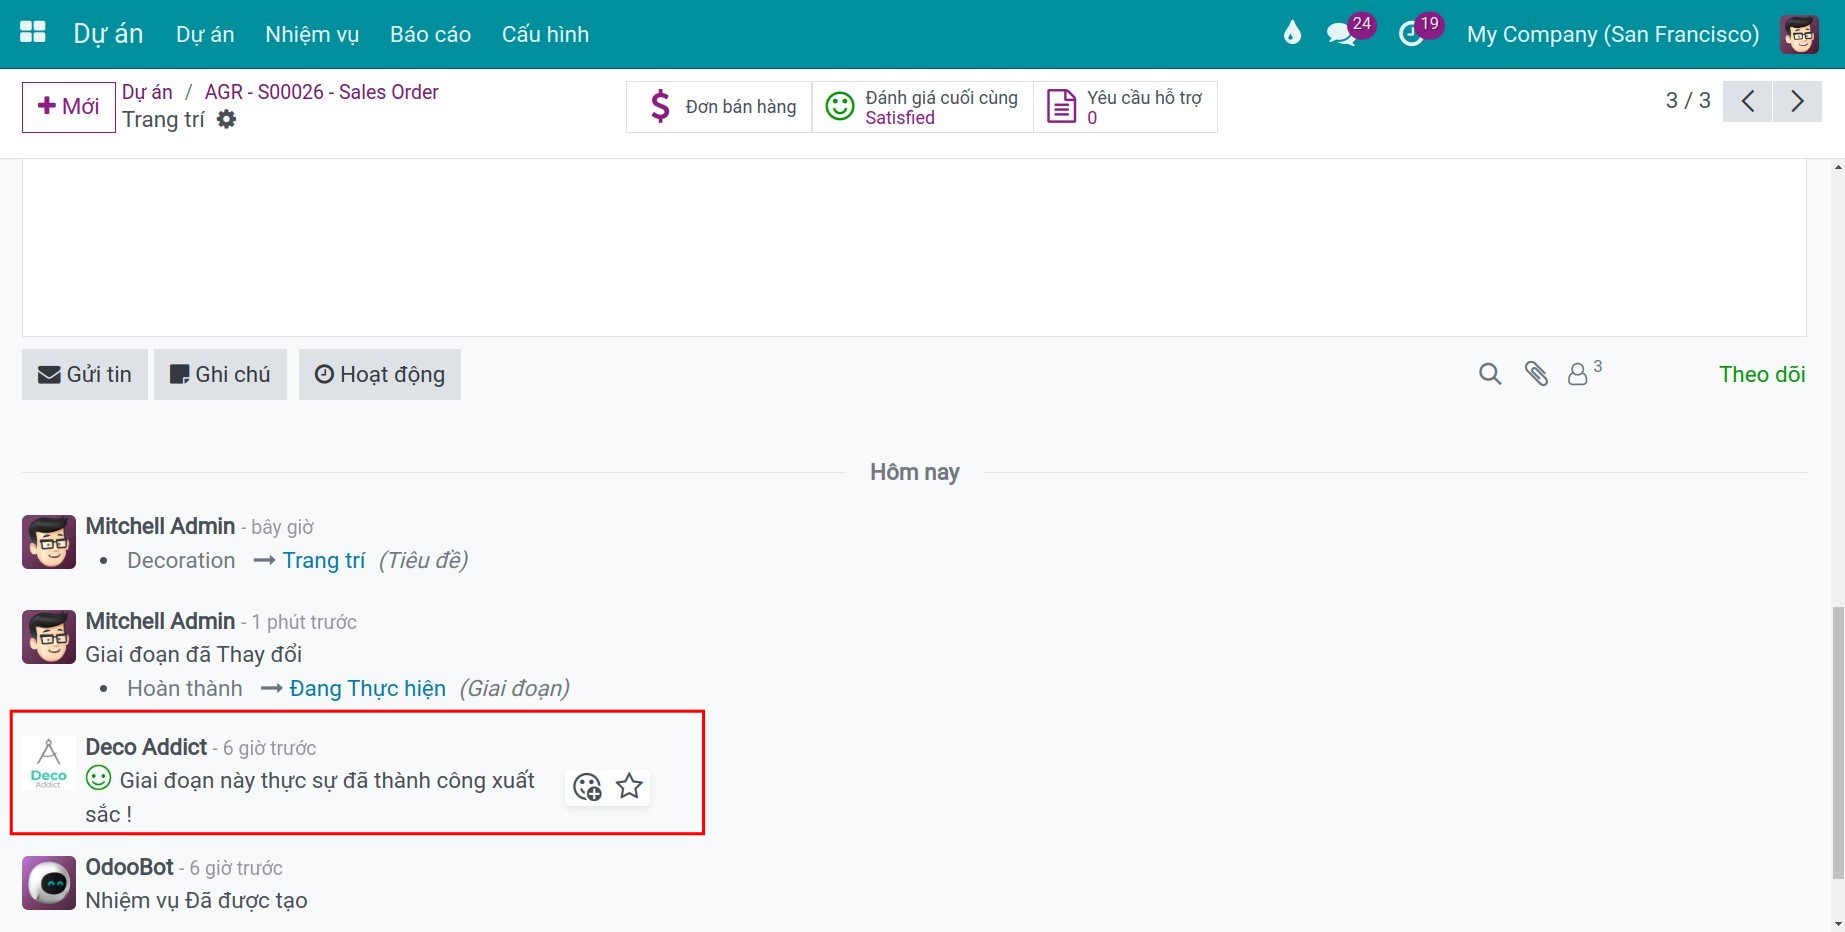
Task: Click the gear icon next to Trang trí
Action: click(x=227, y=120)
